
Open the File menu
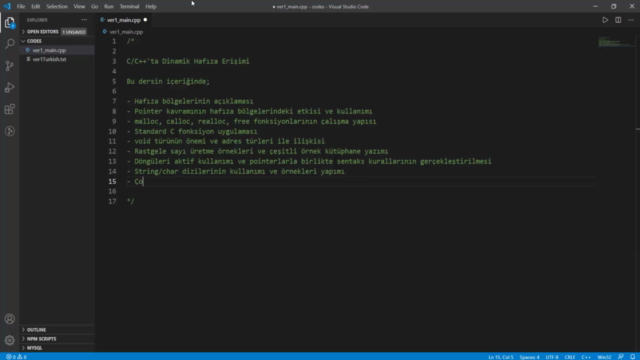[x=21, y=7]
